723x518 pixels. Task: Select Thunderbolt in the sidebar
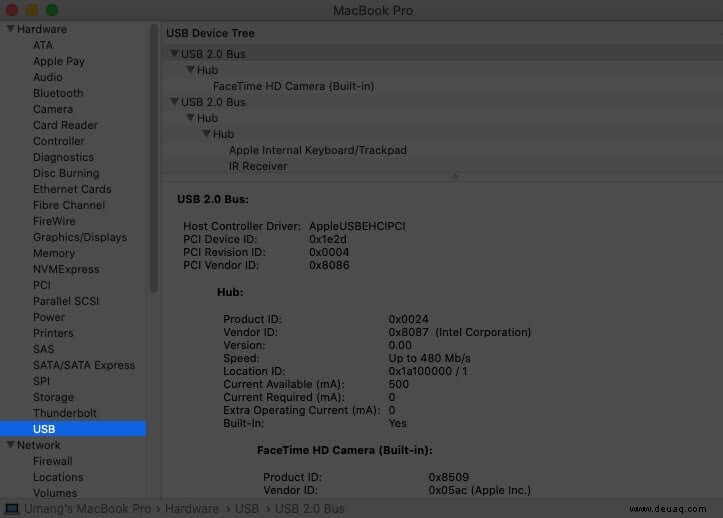[65, 413]
